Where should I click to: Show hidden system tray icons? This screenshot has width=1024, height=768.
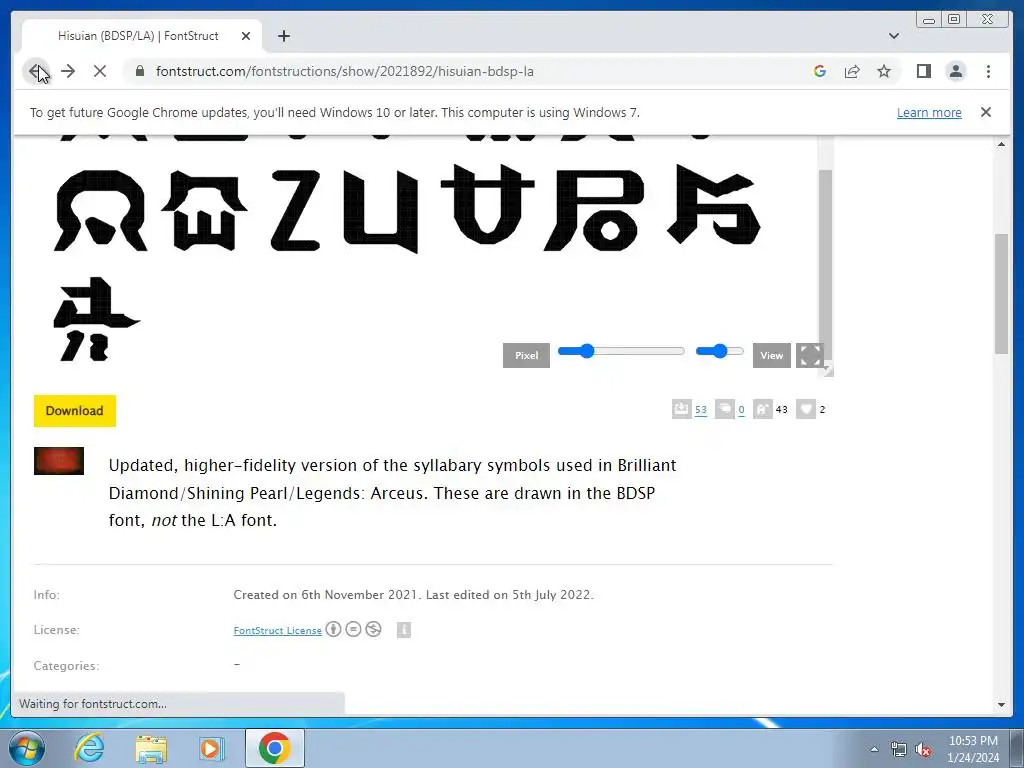(874, 749)
